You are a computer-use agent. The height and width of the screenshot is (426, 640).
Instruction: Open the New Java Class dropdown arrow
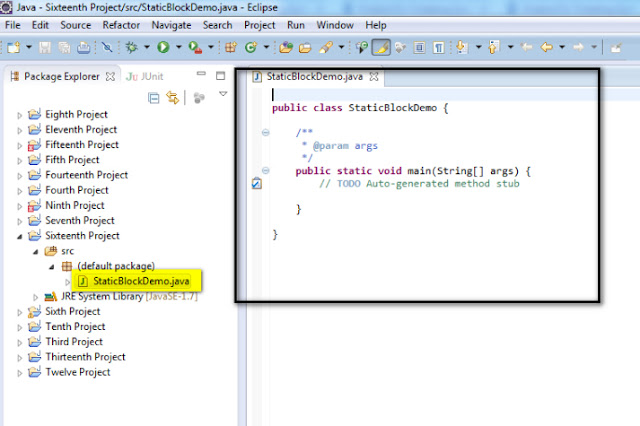pyautogui.click(x=266, y=47)
